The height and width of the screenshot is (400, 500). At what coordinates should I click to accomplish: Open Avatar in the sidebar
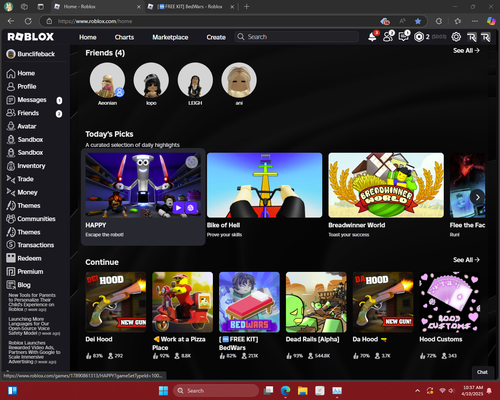[21, 126]
